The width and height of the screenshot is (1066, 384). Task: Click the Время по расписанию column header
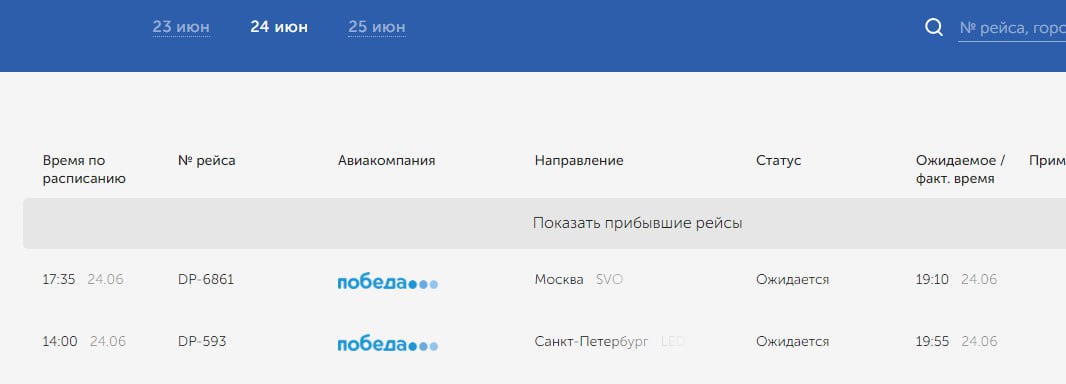(x=84, y=170)
